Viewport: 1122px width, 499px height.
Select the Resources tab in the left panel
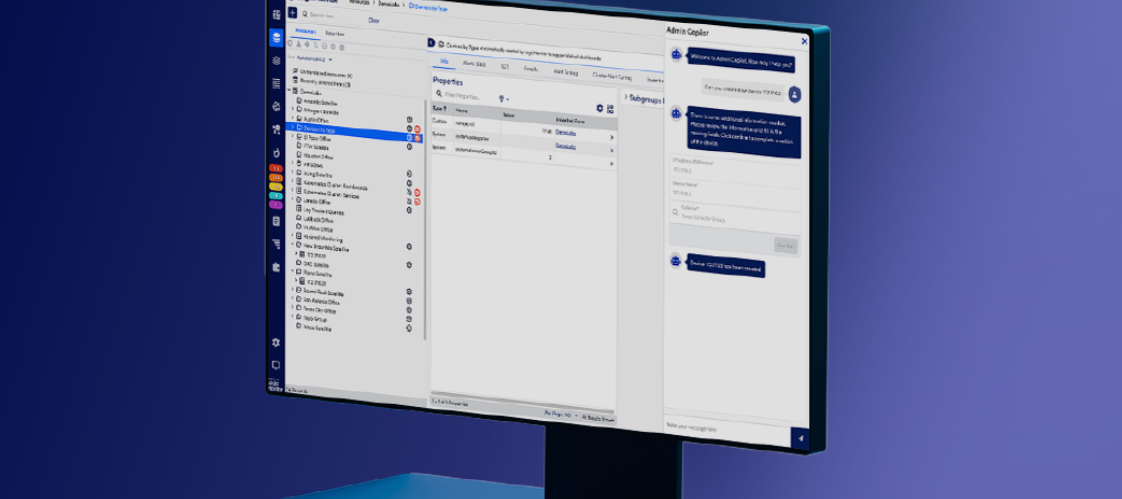305,32
